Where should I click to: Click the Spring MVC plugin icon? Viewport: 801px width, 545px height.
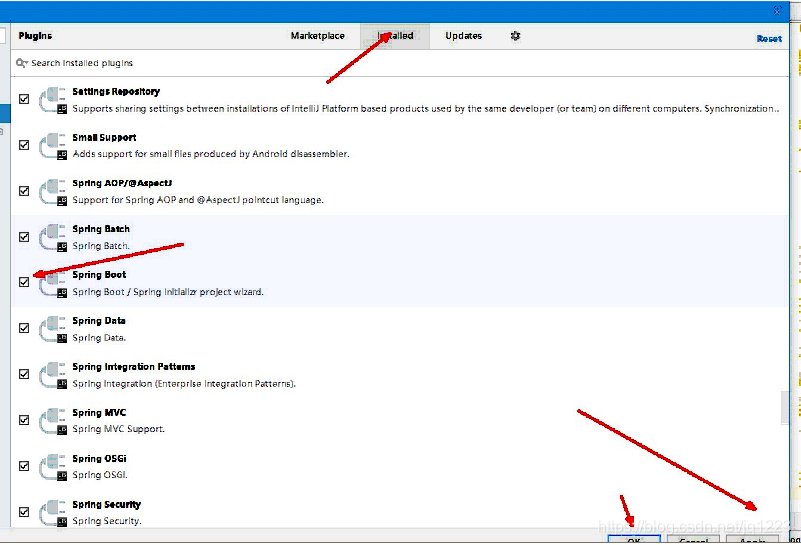pyautogui.click(x=54, y=422)
